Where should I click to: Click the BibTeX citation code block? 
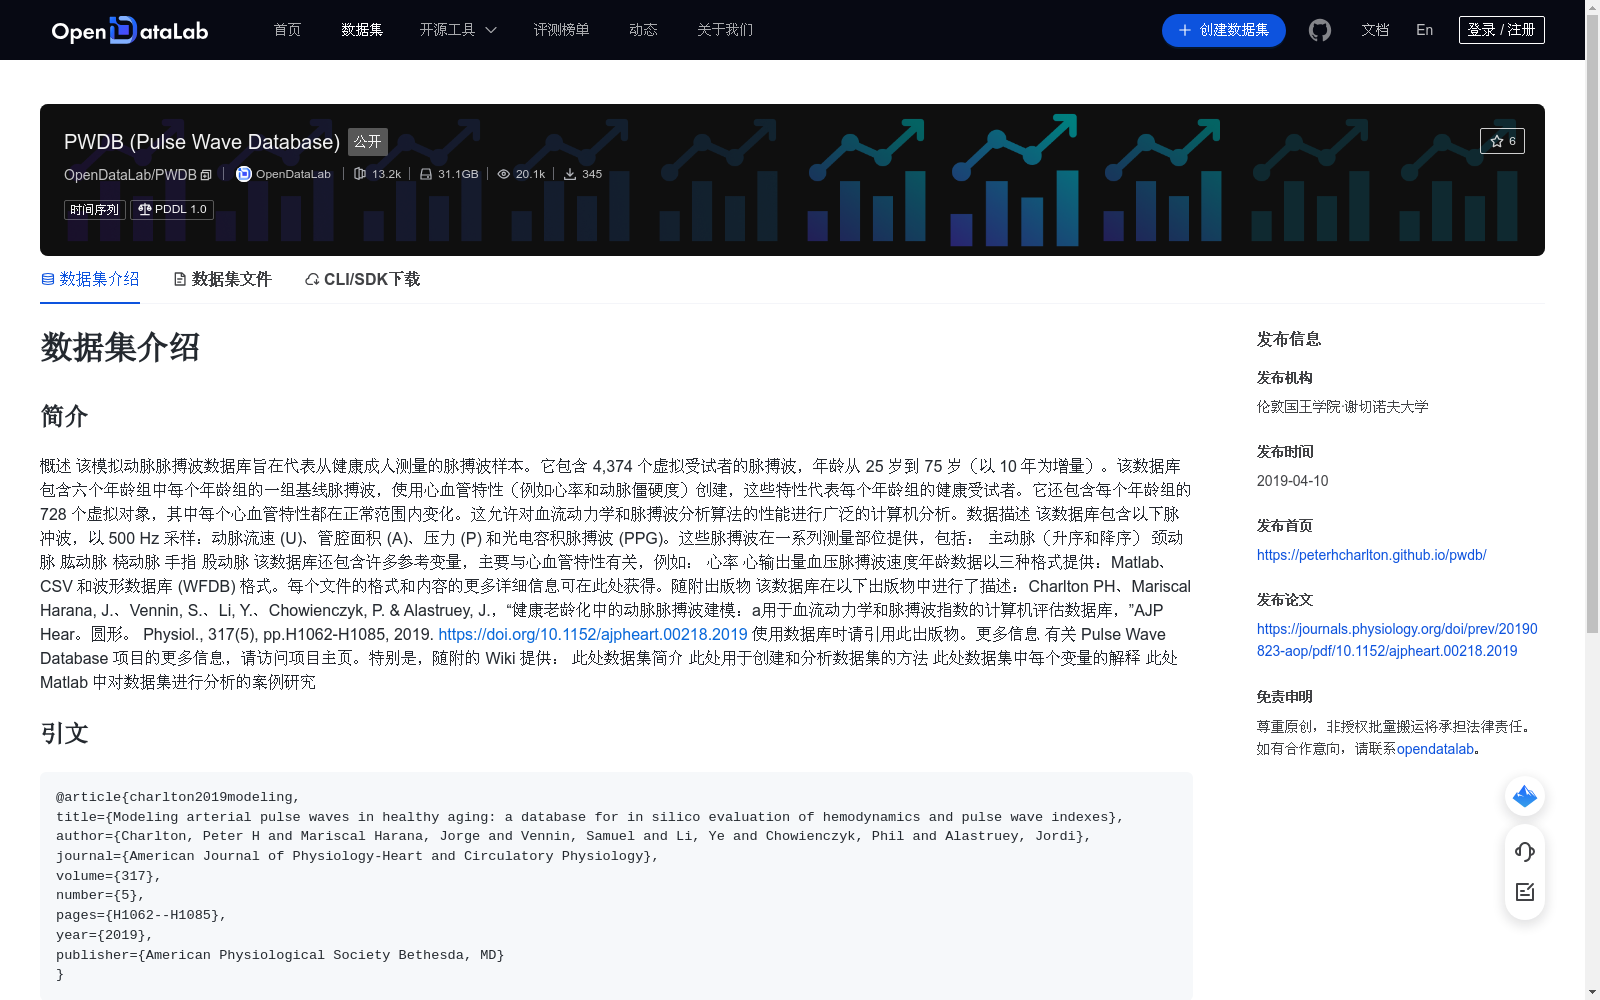pos(616,886)
